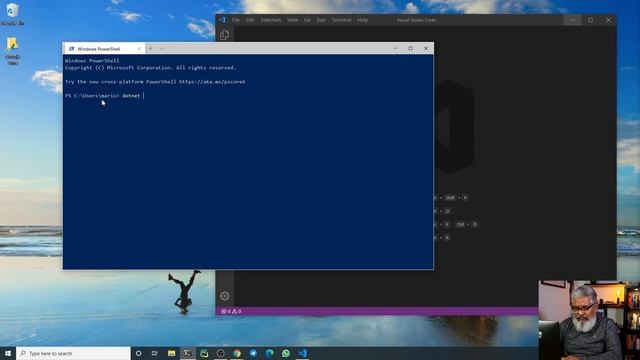The image size is (640, 360).
Task: Click the warnings count in VS Code status bar
Action: click(x=237, y=311)
